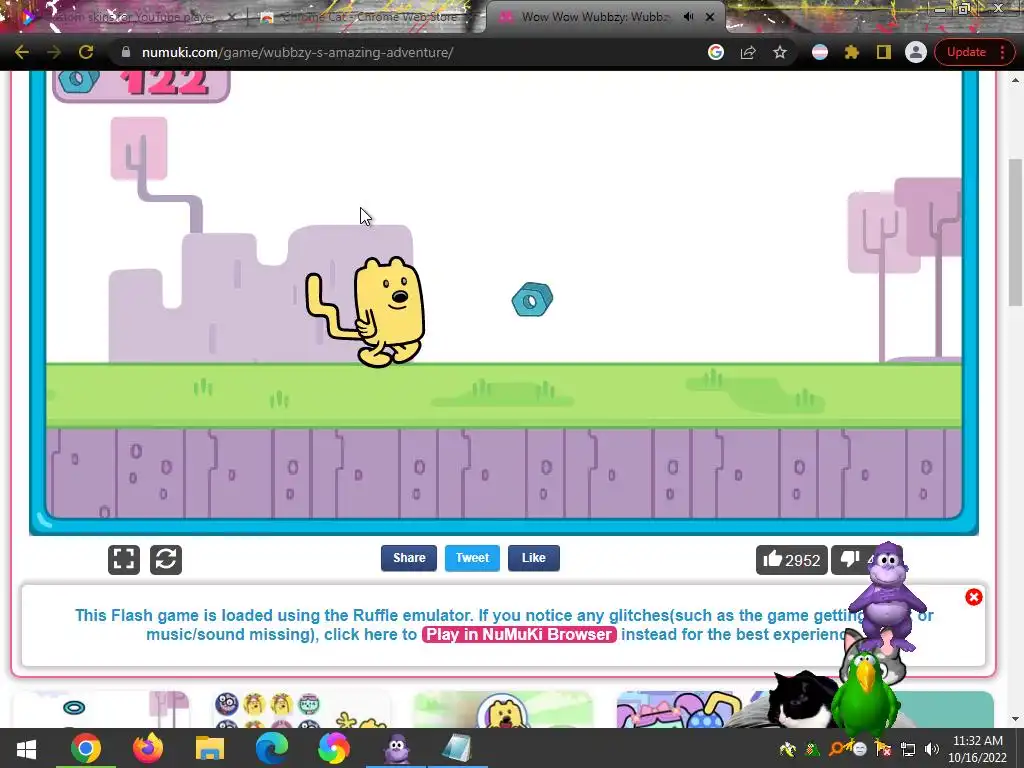
Task: Open the purple gorilla taskbar app
Action: [396, 748]
